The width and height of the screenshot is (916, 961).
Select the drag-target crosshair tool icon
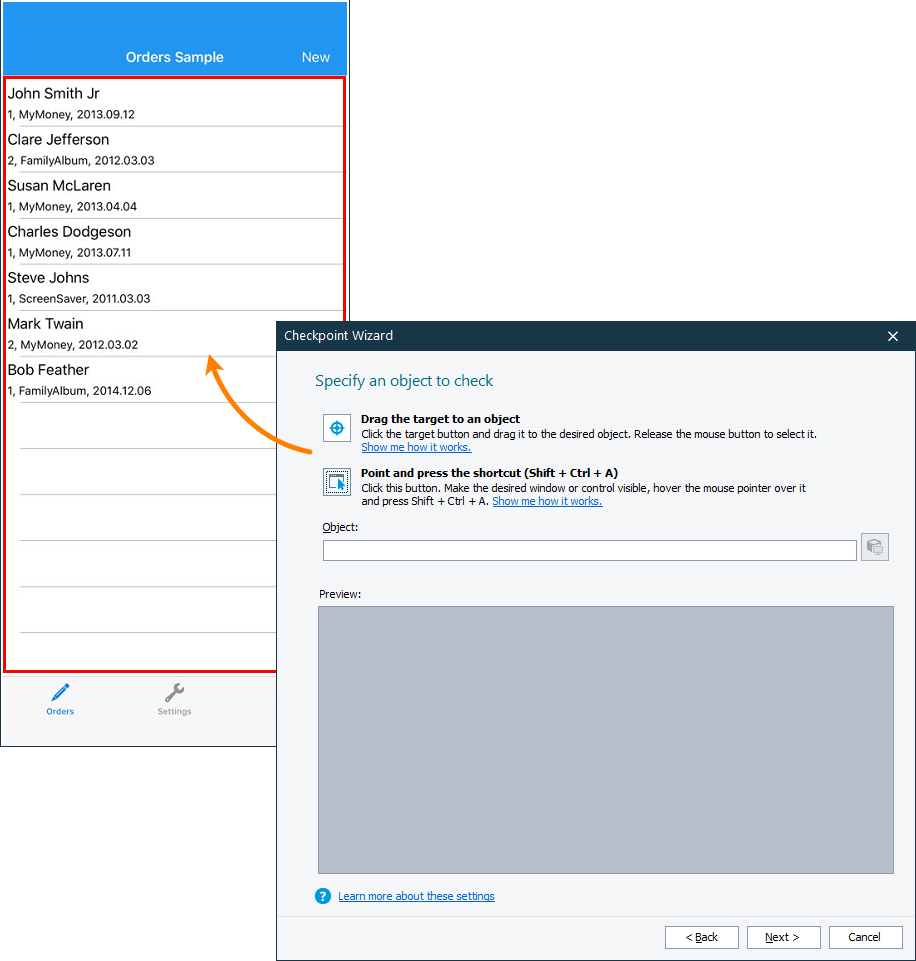click(x=336, y=427)
